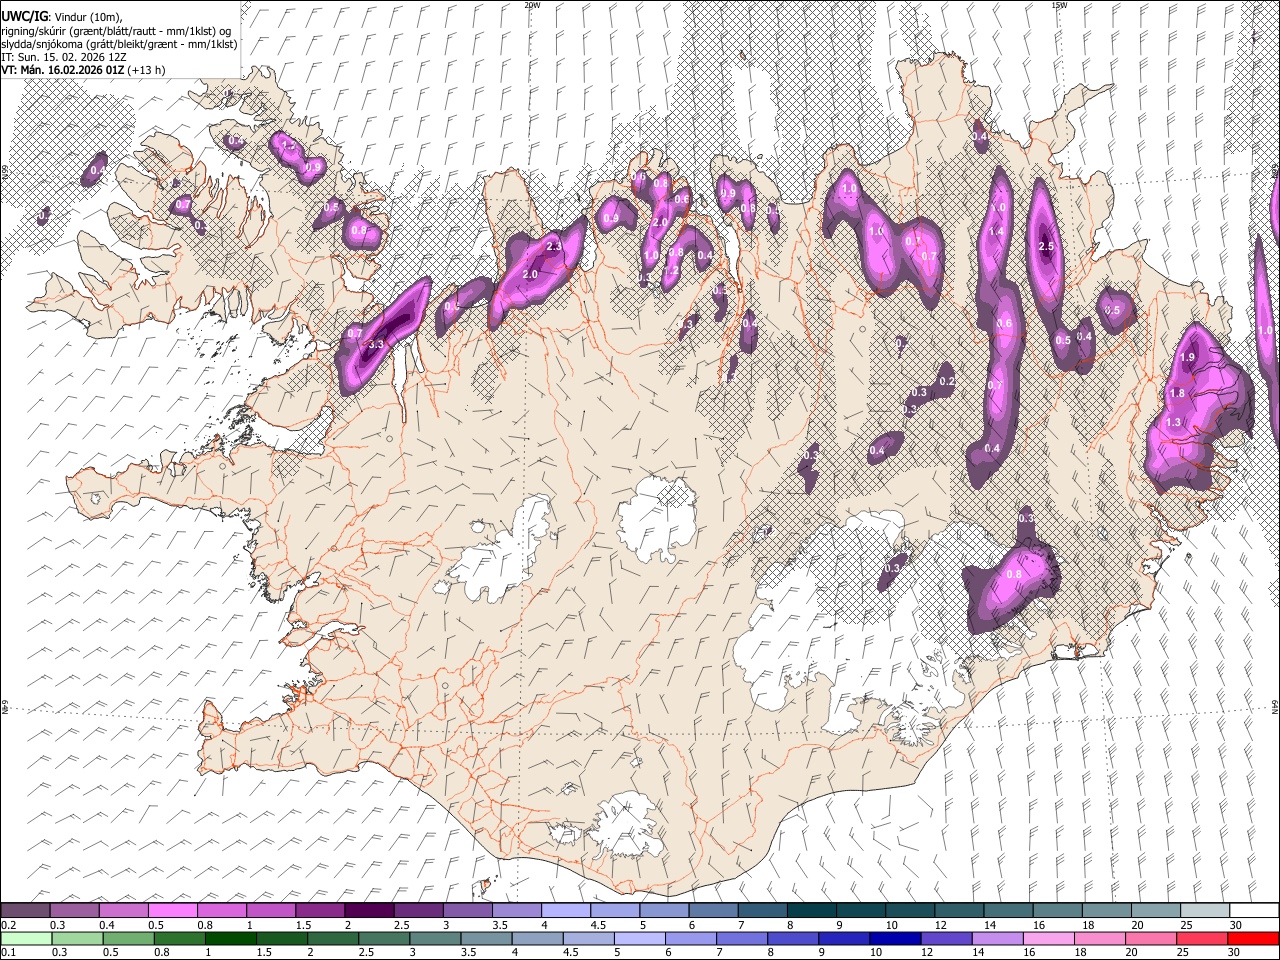Click the 3.3 precipitation value on map
This screenshot has width=1280, height=960.
pyautogui.click(x=376, y=345)
